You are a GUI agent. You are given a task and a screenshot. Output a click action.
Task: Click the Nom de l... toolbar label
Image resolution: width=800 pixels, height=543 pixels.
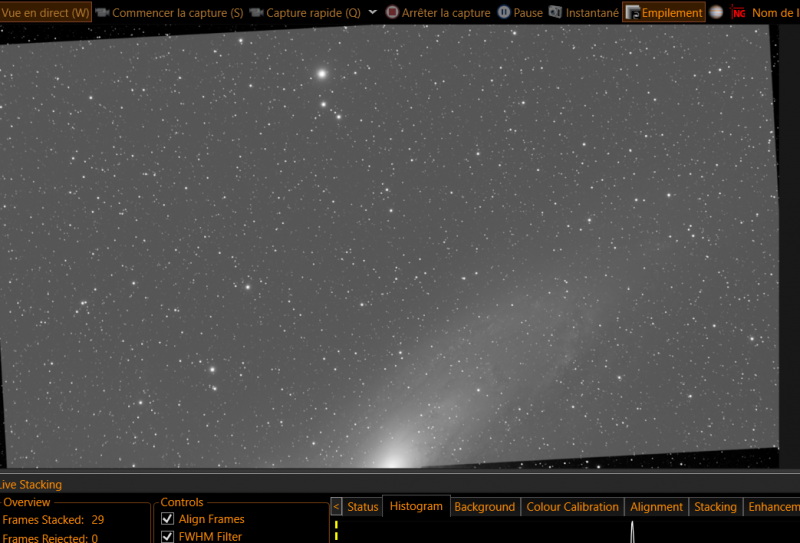776,13
